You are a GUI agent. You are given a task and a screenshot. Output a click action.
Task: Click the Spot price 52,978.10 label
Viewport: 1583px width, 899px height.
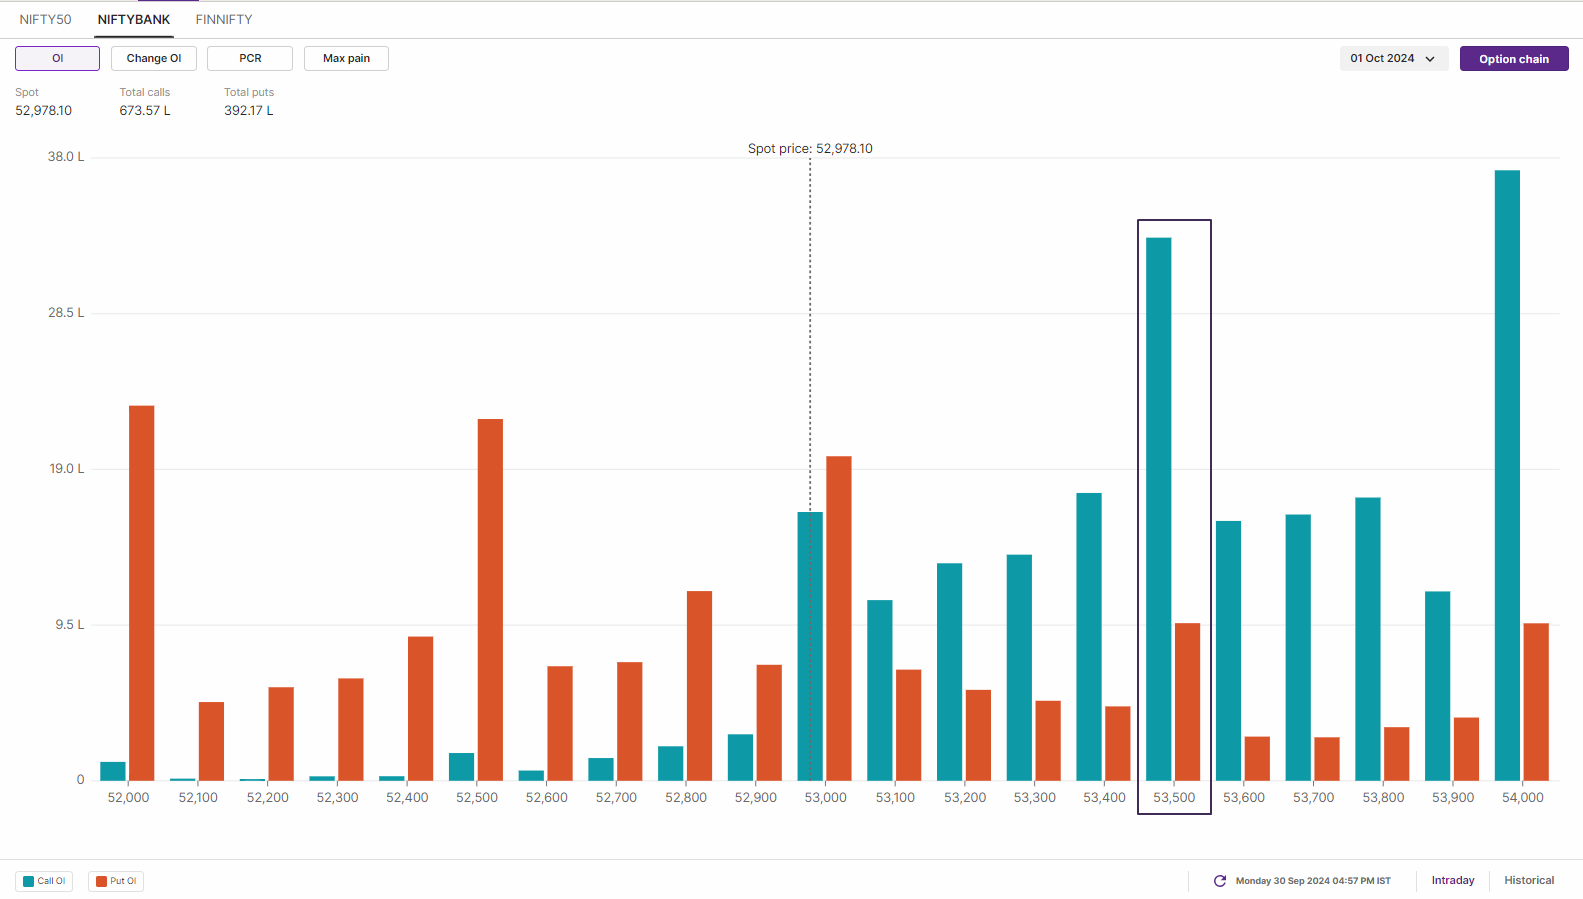coord(810,148)
